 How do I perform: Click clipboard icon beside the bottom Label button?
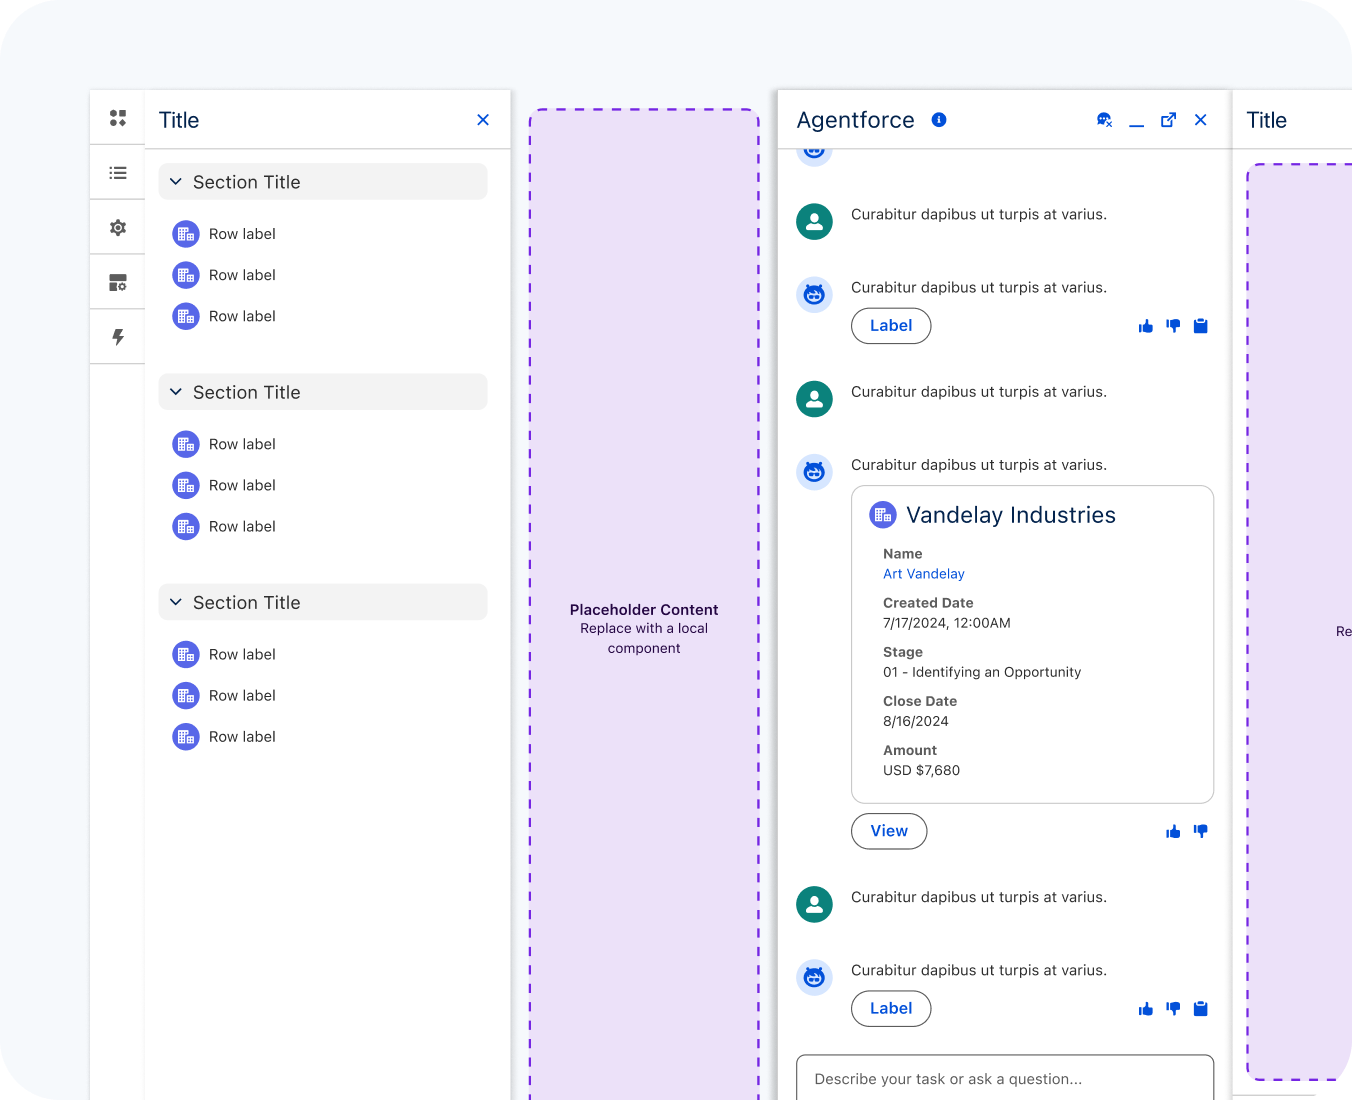click(1201, 1009)
